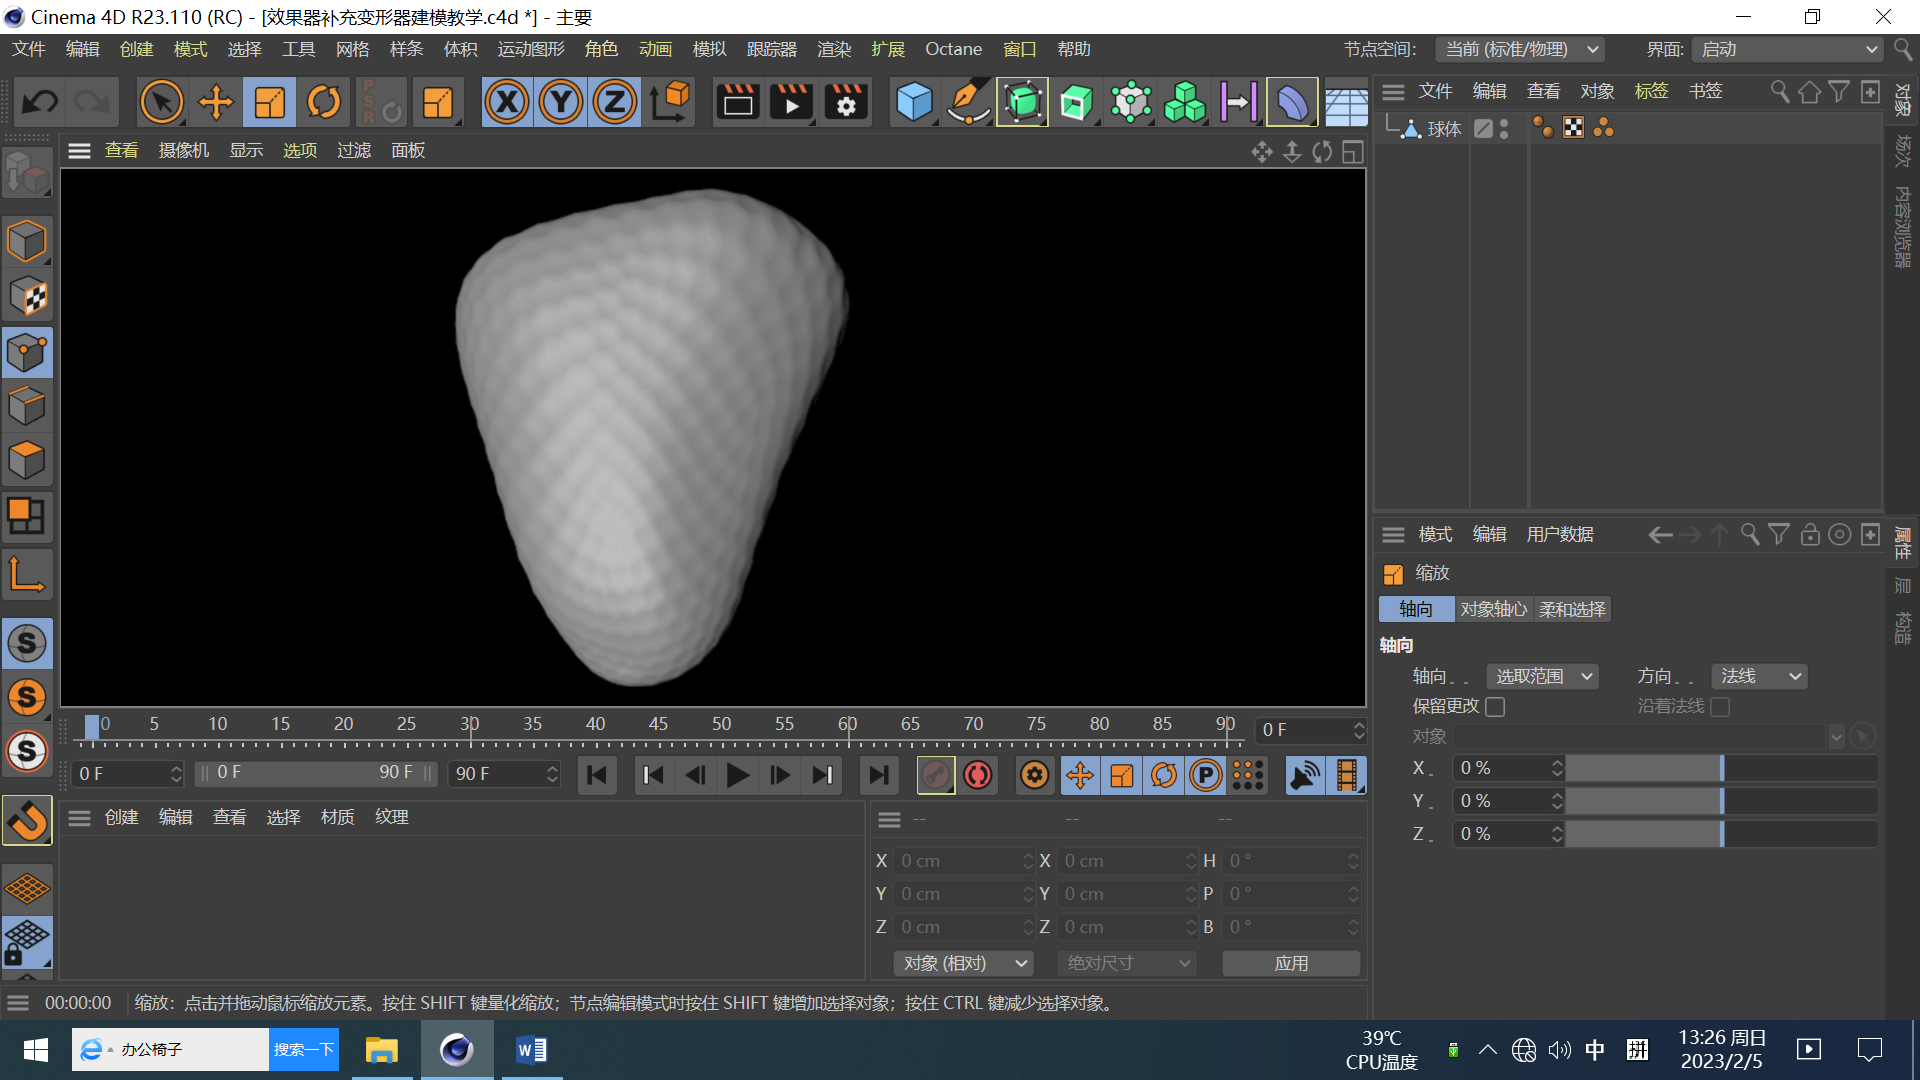Open File Explorer from the taskbar
1920x1080 pixels.
click(x=381, y=1050)
